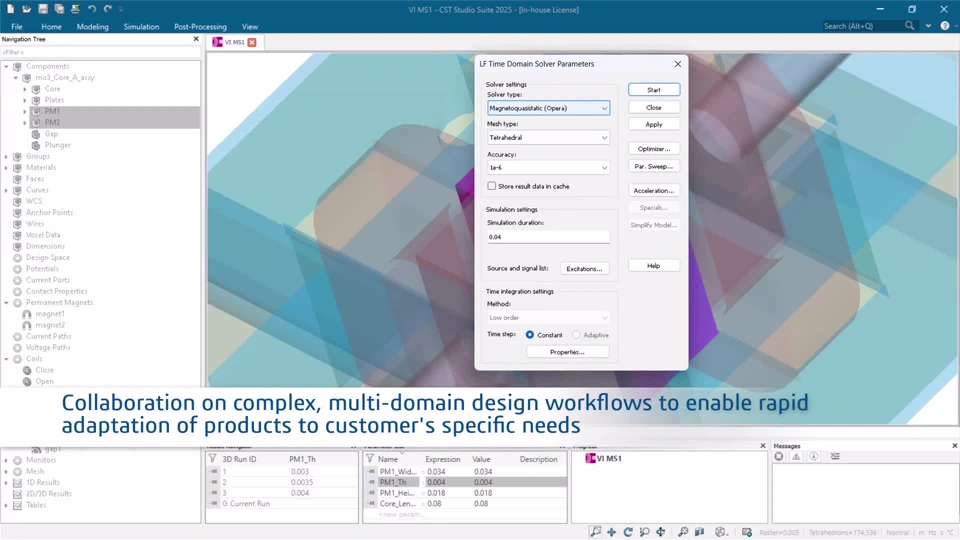Expand the Groups tree node

coord(7,156)
